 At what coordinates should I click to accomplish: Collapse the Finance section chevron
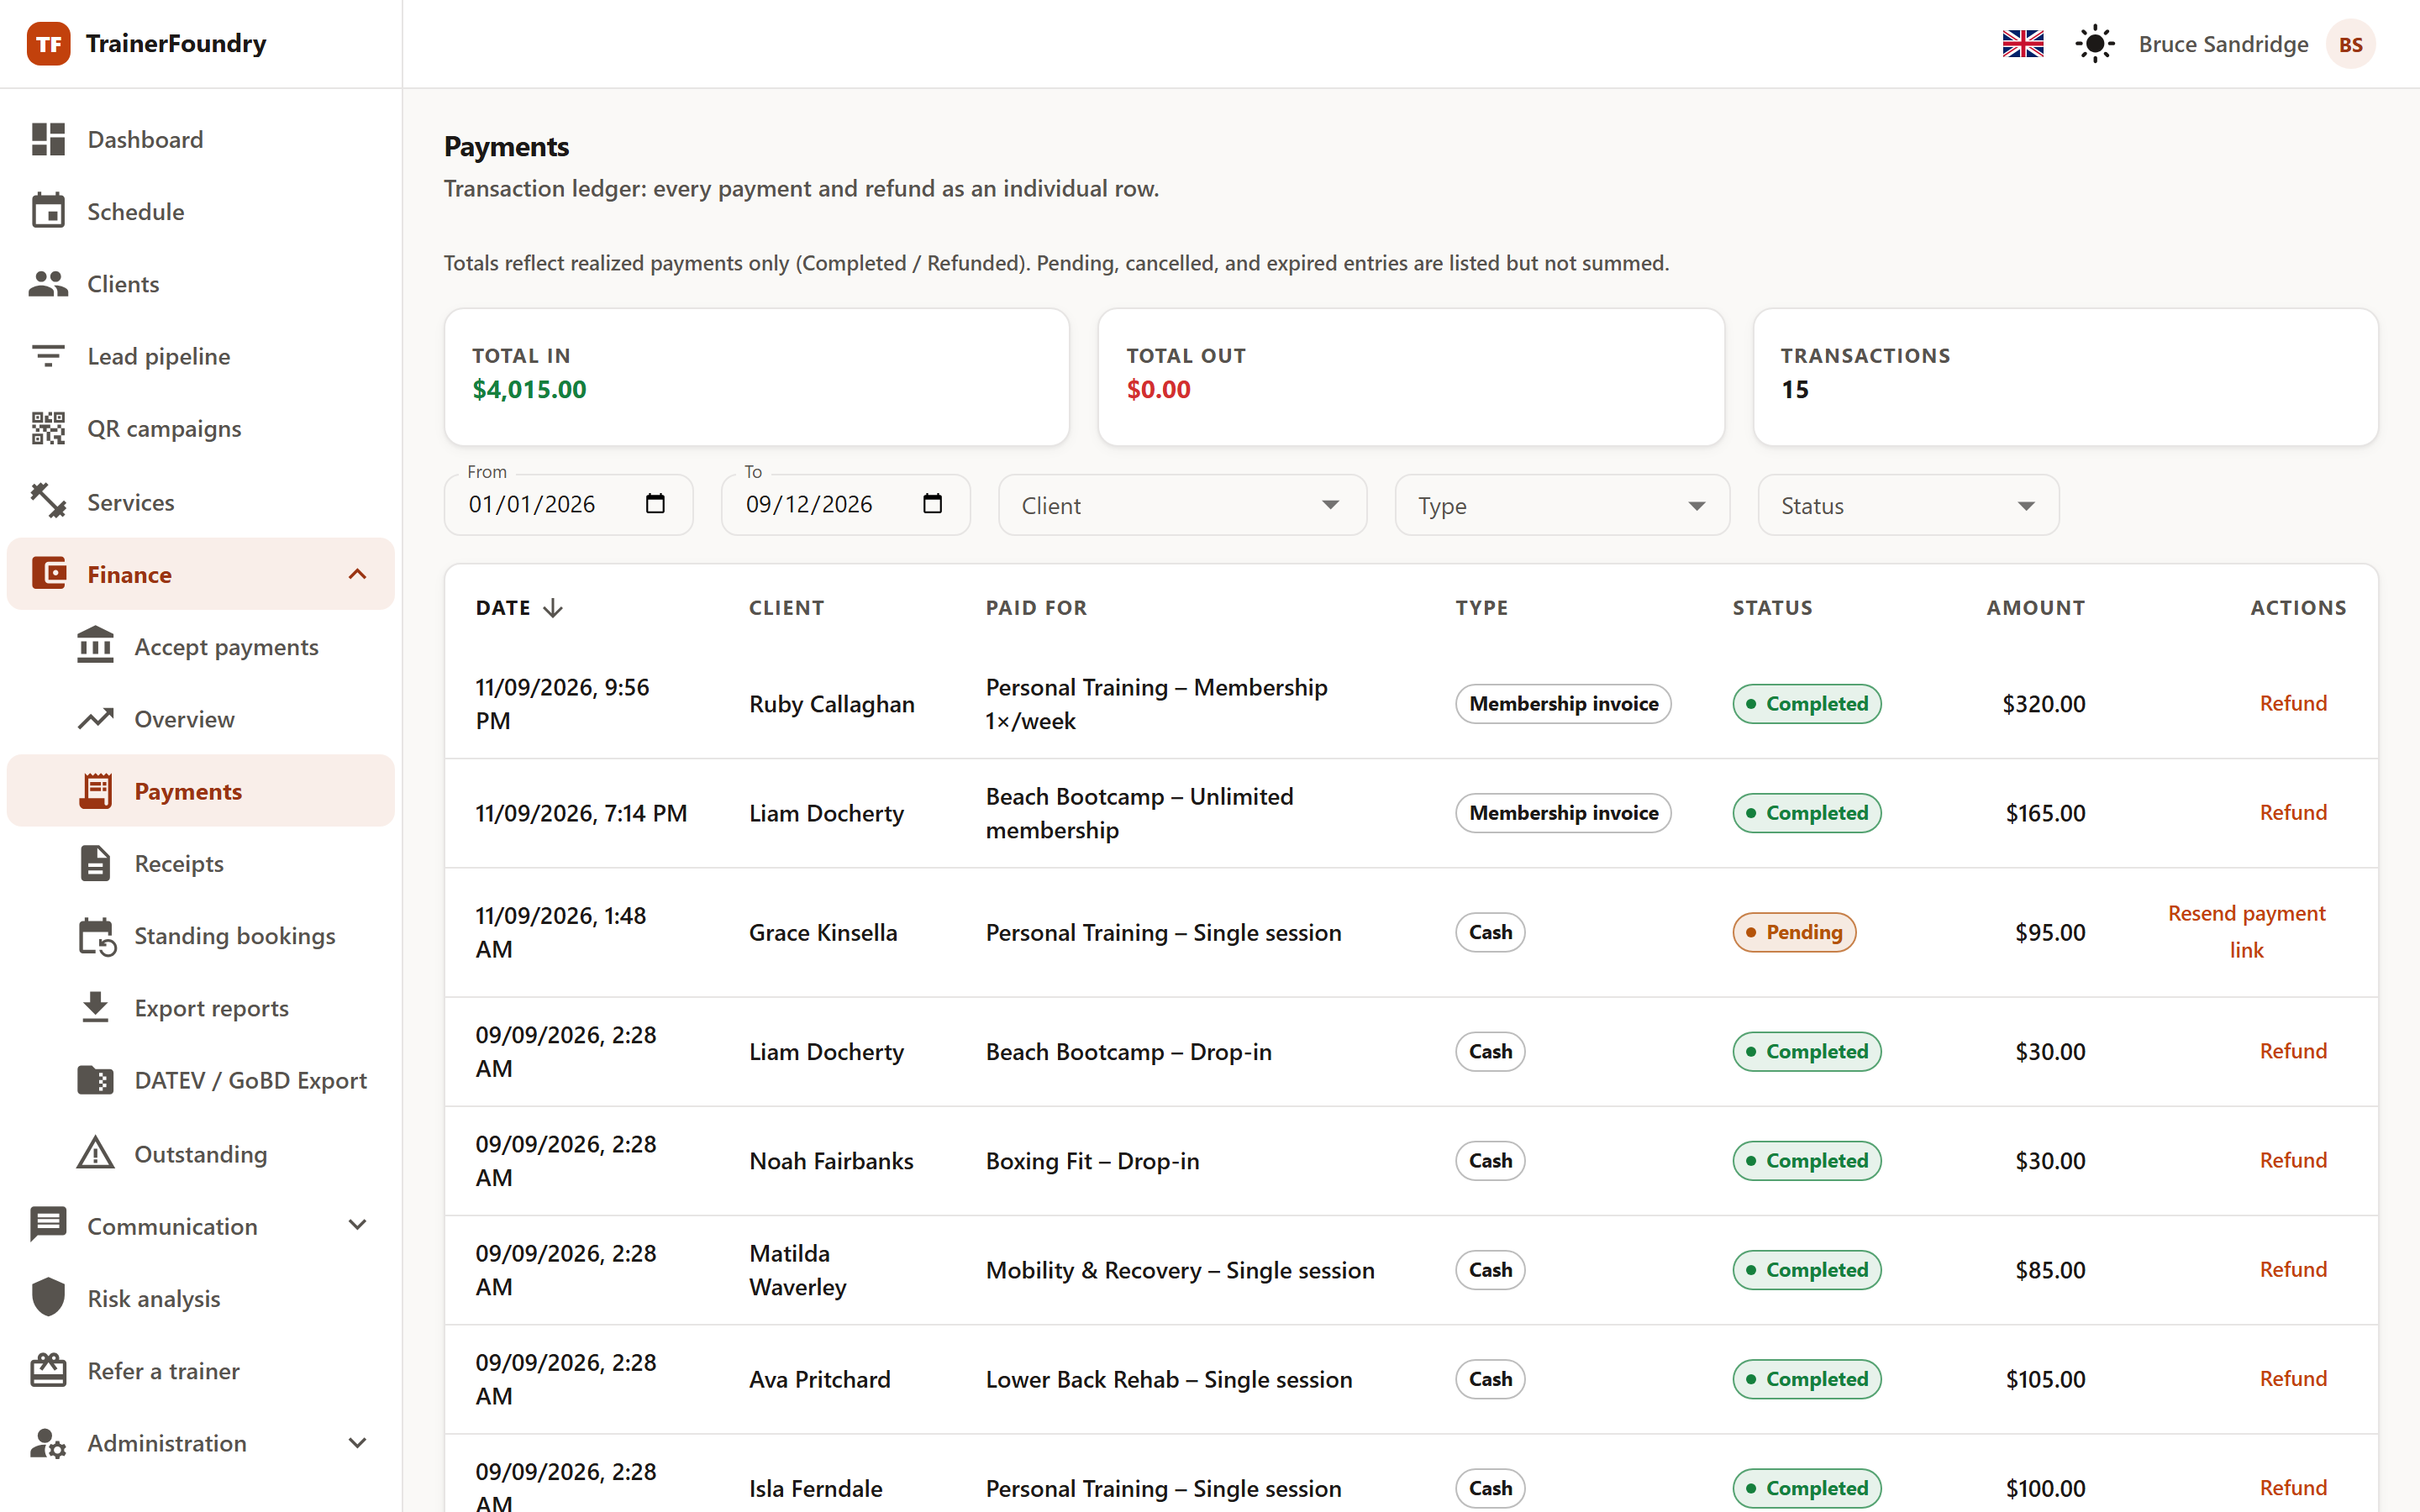(357, 574)
